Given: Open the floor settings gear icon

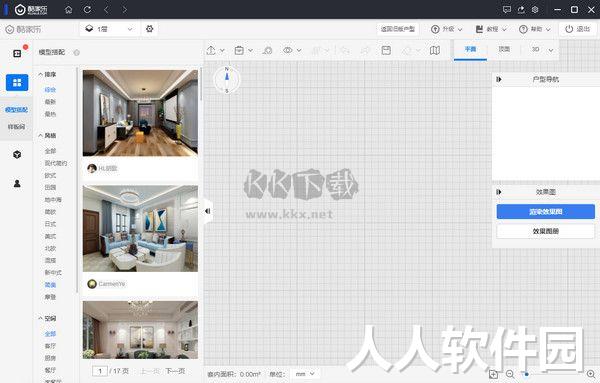Looking at the screenshot, I should click(x=150, y=29).
